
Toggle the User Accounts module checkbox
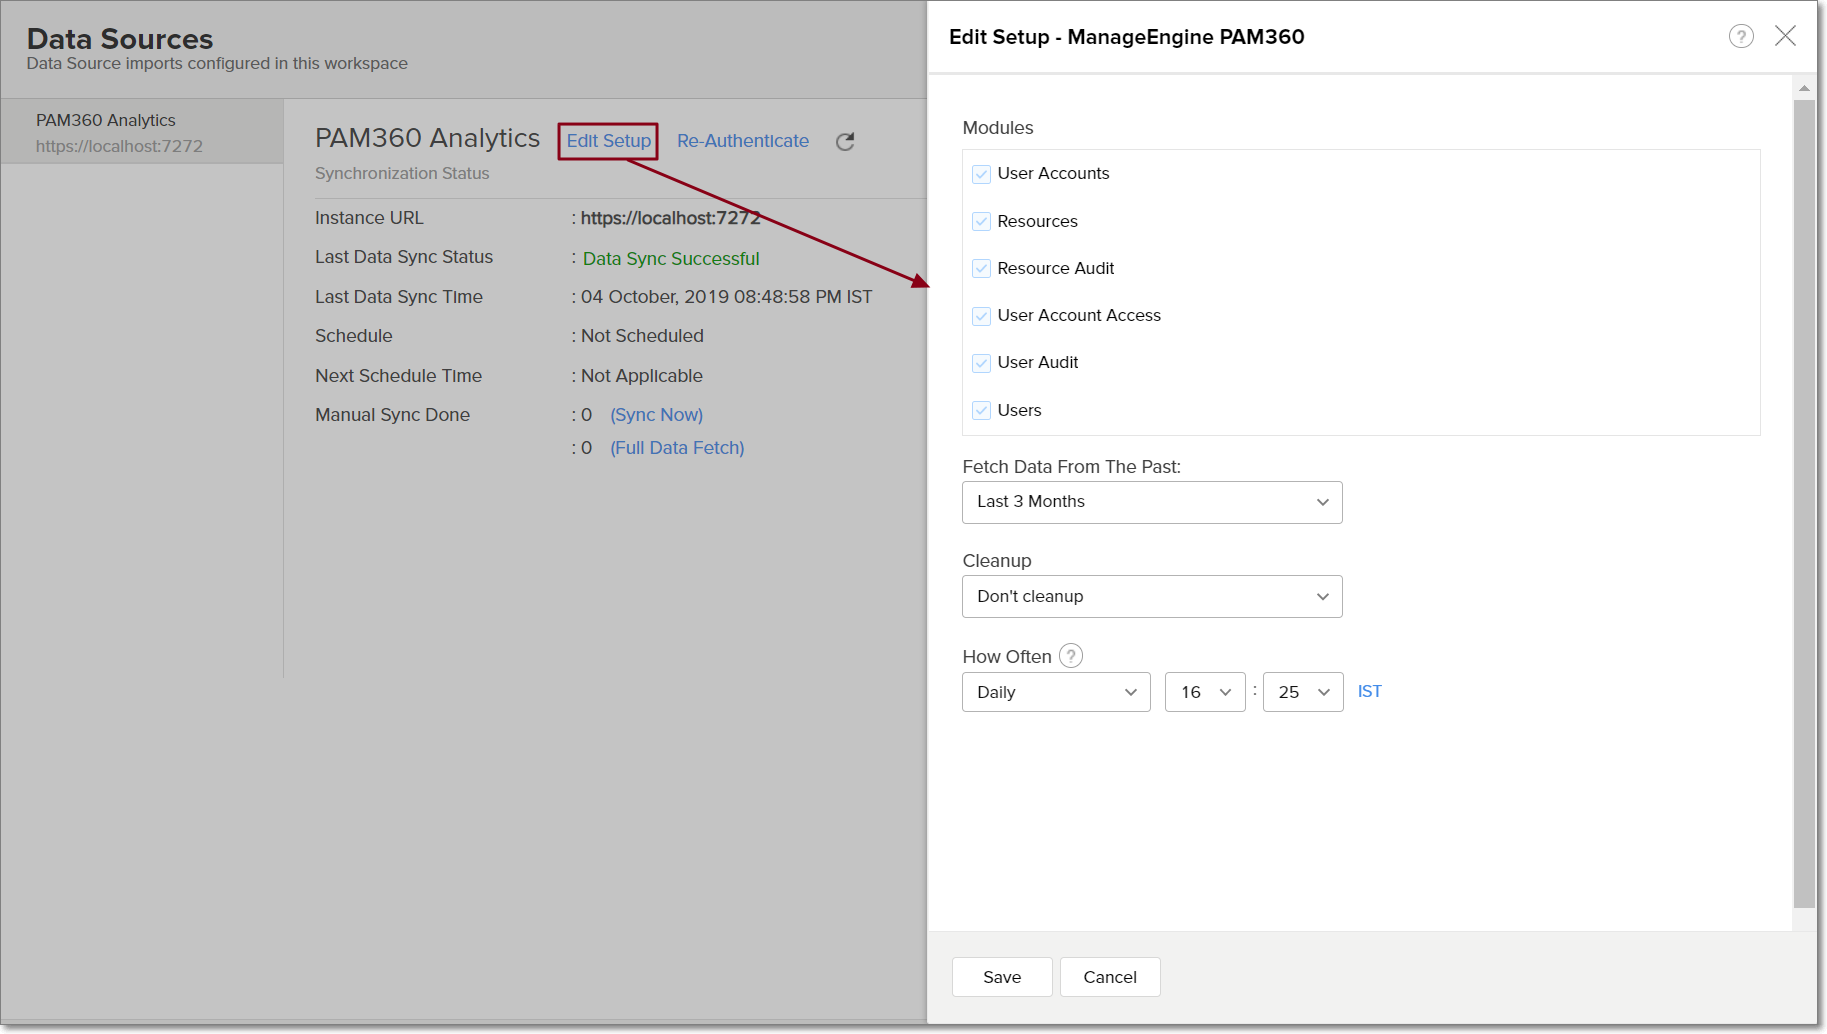981,174
